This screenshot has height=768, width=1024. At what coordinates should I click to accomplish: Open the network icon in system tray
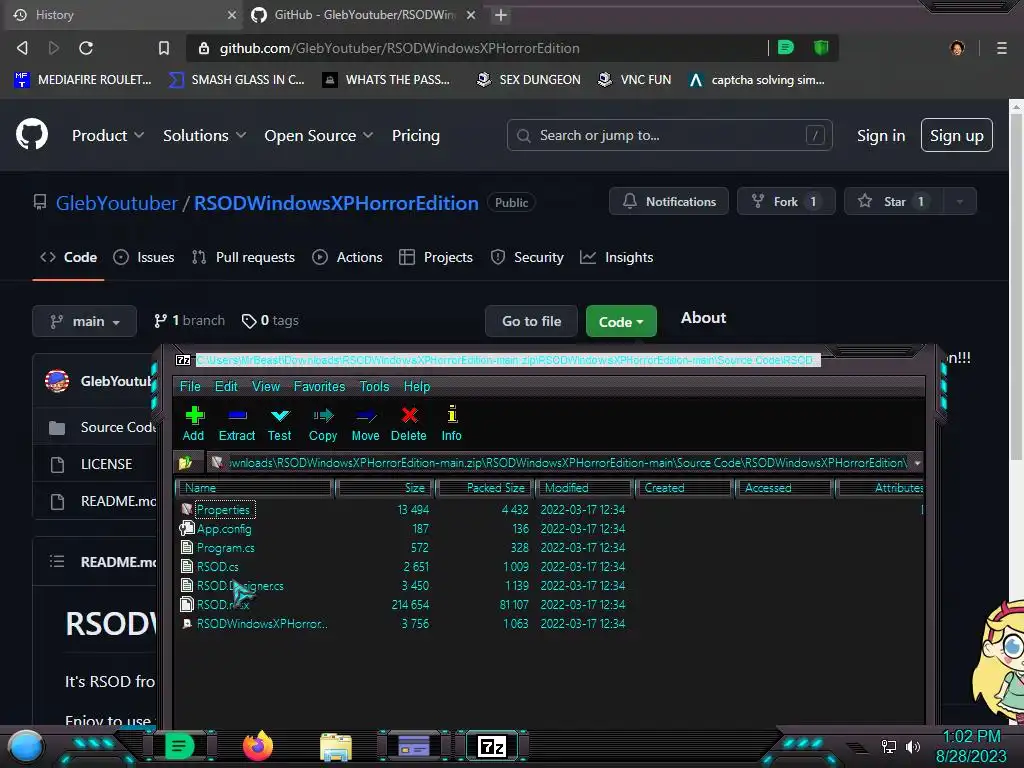[x=889, y=746]
